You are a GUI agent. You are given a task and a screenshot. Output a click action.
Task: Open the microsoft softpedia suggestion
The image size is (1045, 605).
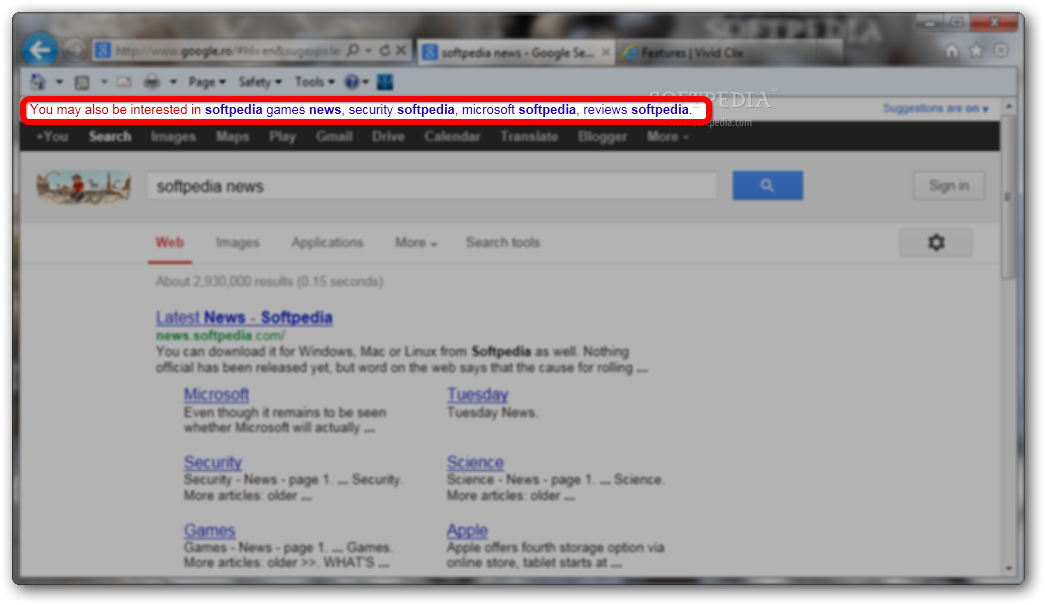click(x=519, y=109)
